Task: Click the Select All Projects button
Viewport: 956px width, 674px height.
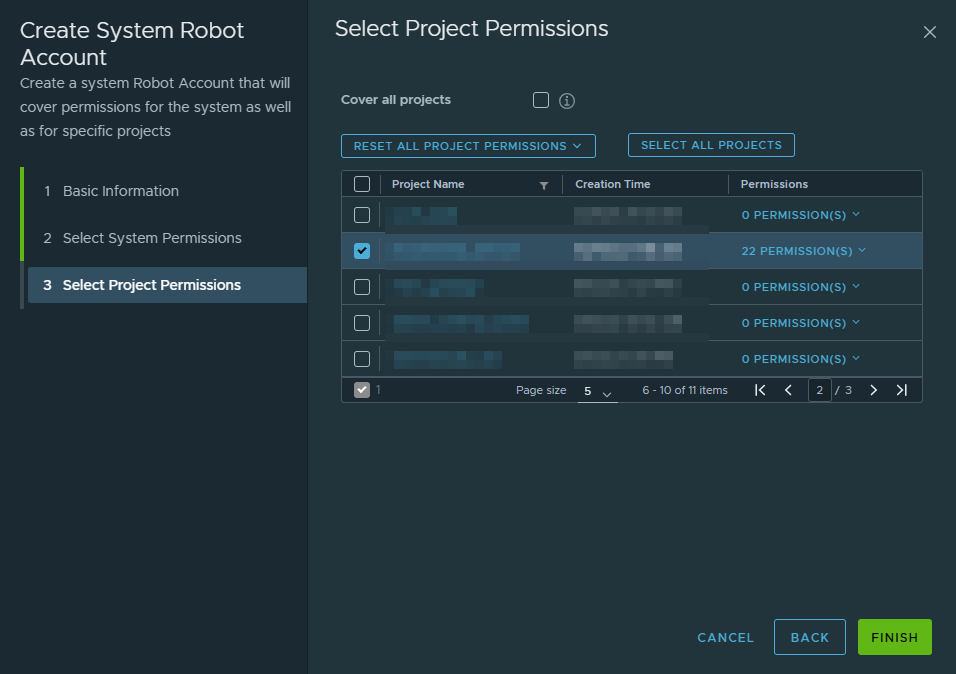Action: [712, 145]
